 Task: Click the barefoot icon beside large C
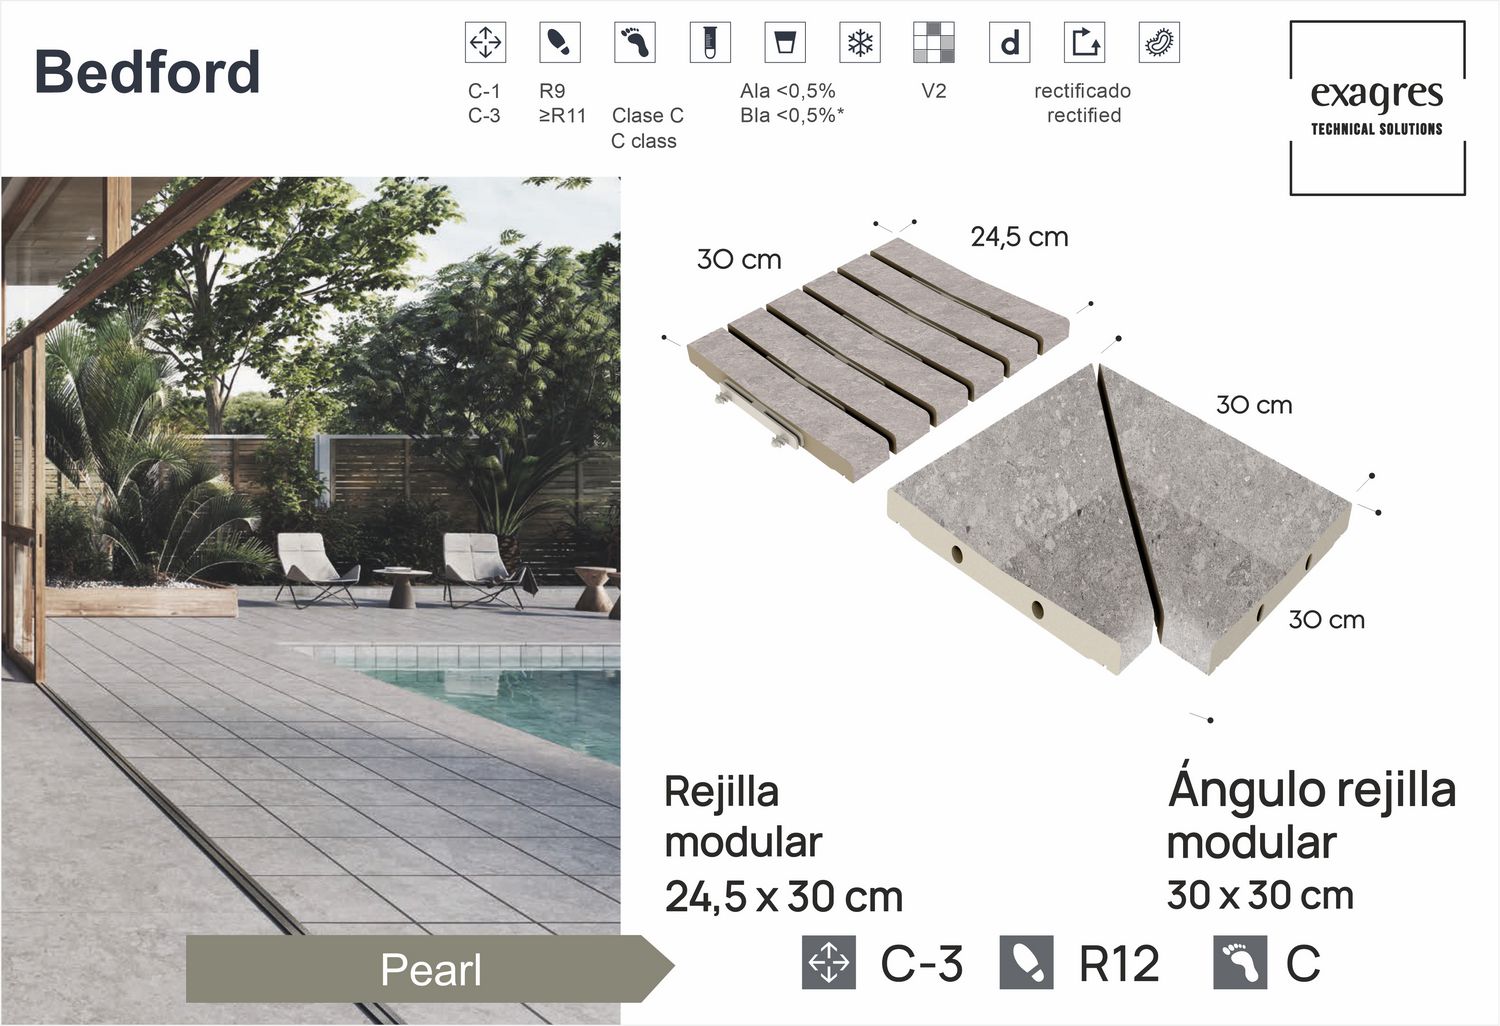point(1240,963)
